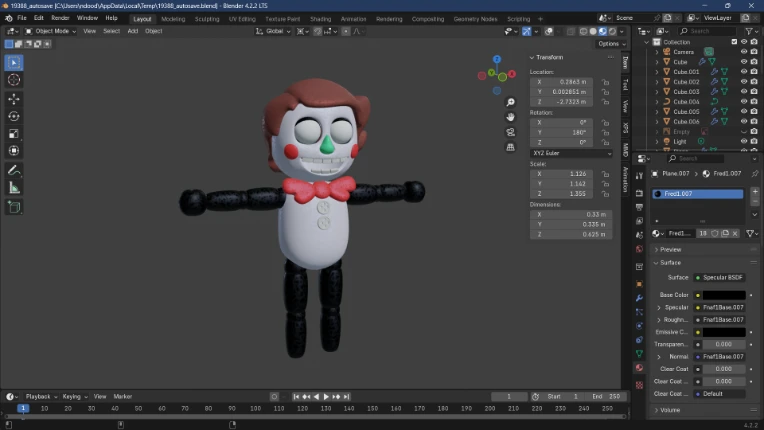Toggle Collection exclude checkbox

[734, 42]
